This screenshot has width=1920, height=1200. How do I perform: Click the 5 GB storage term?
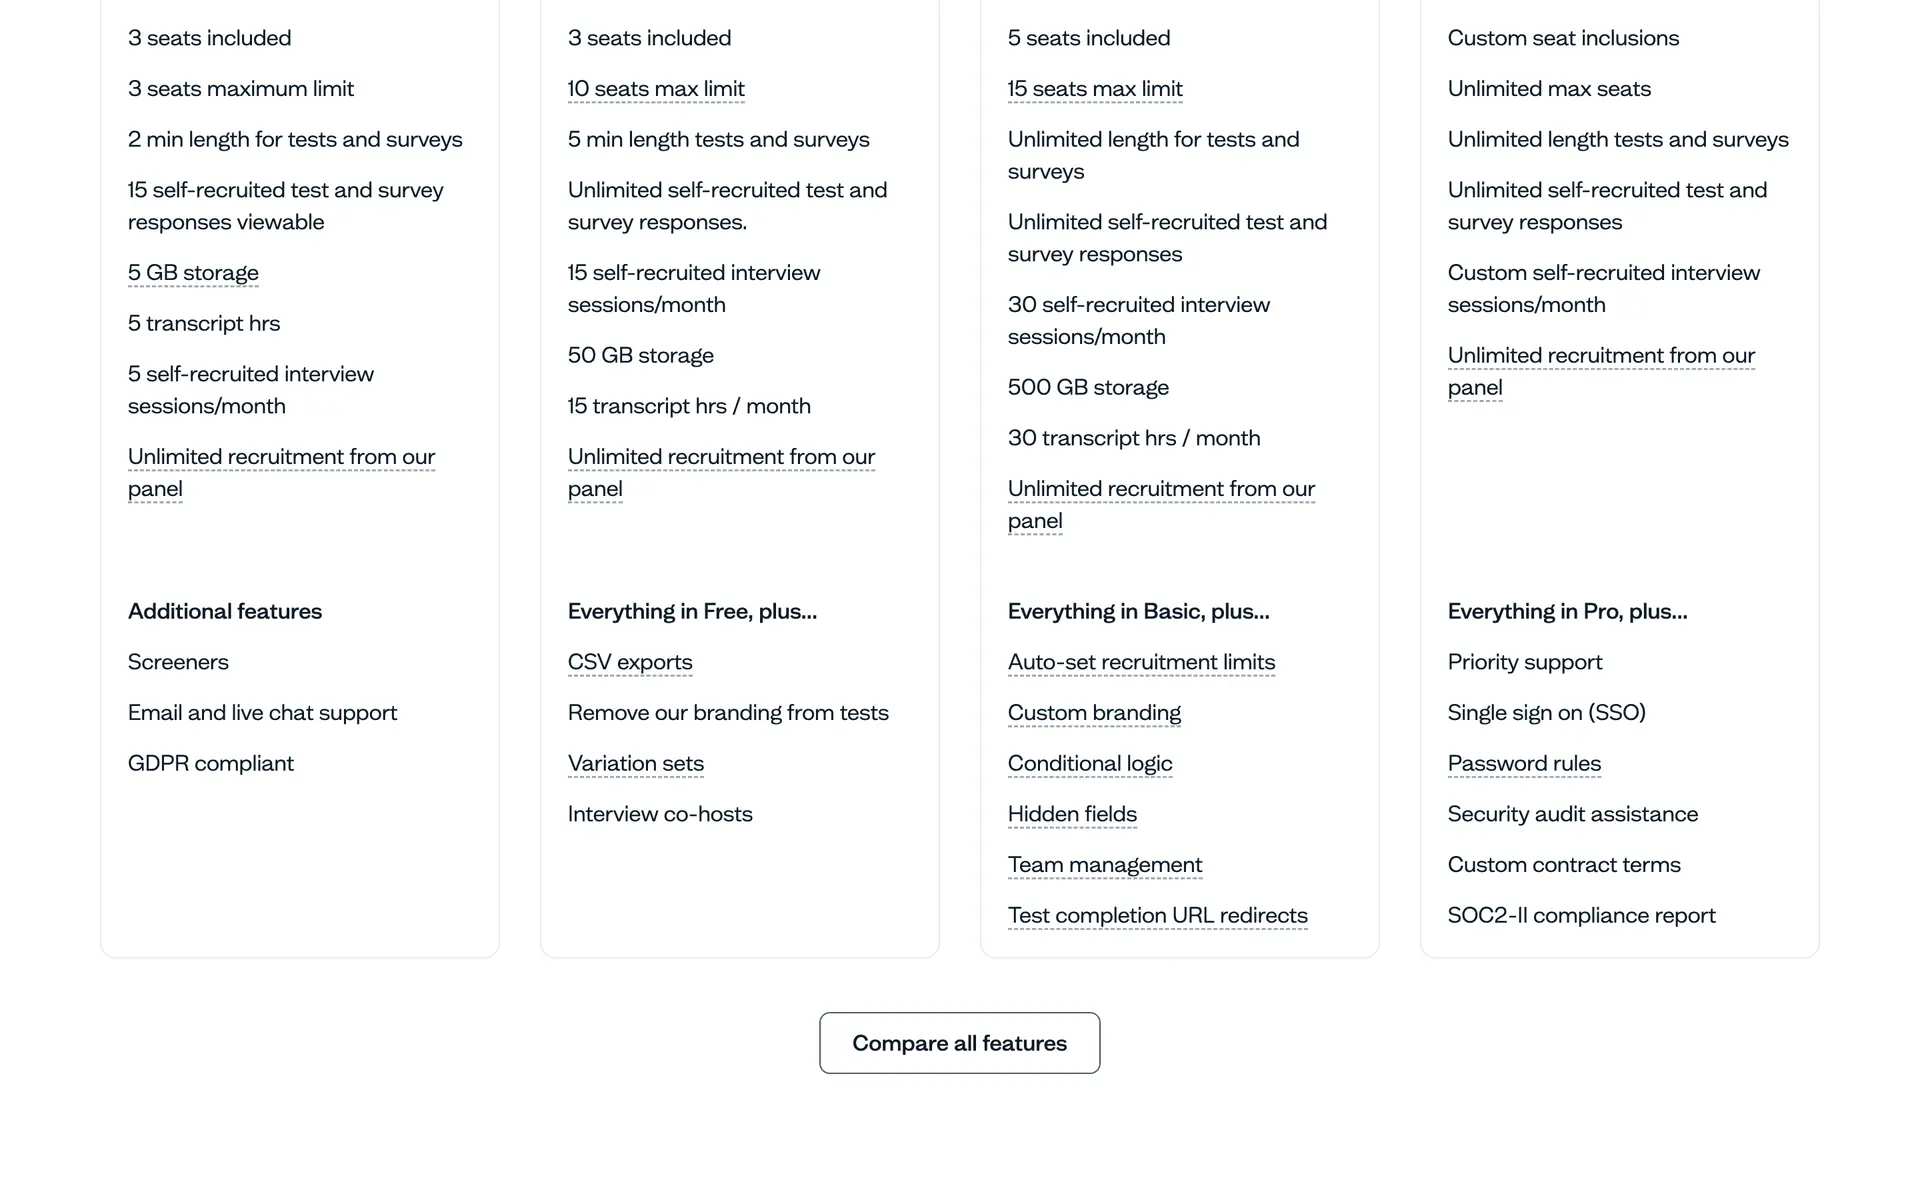click(x=193, y=273)
